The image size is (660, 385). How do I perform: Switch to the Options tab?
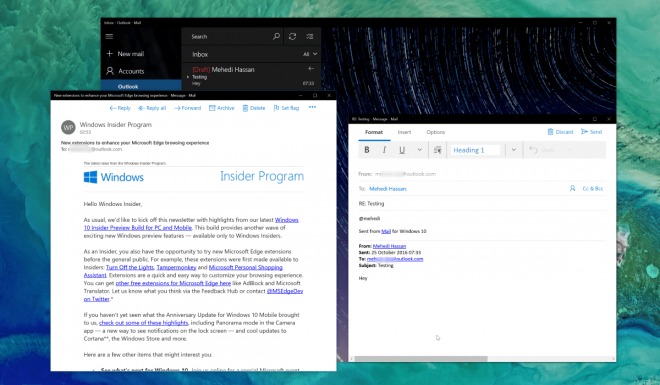[436, 132]
